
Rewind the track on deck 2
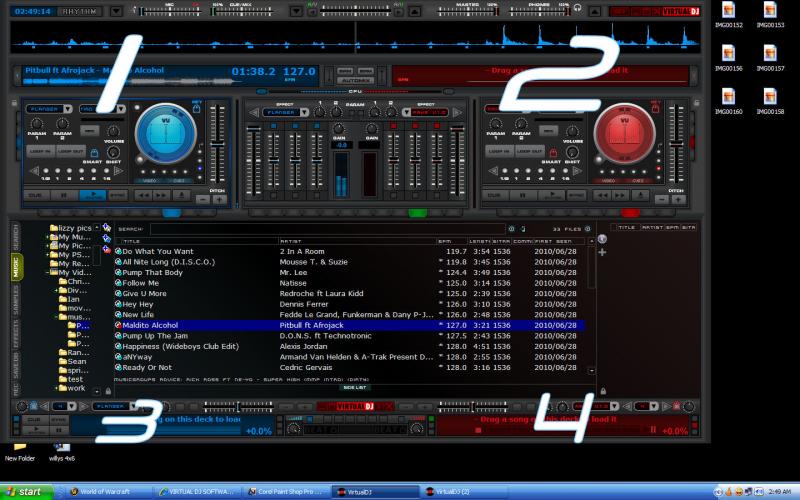point(602,195)
